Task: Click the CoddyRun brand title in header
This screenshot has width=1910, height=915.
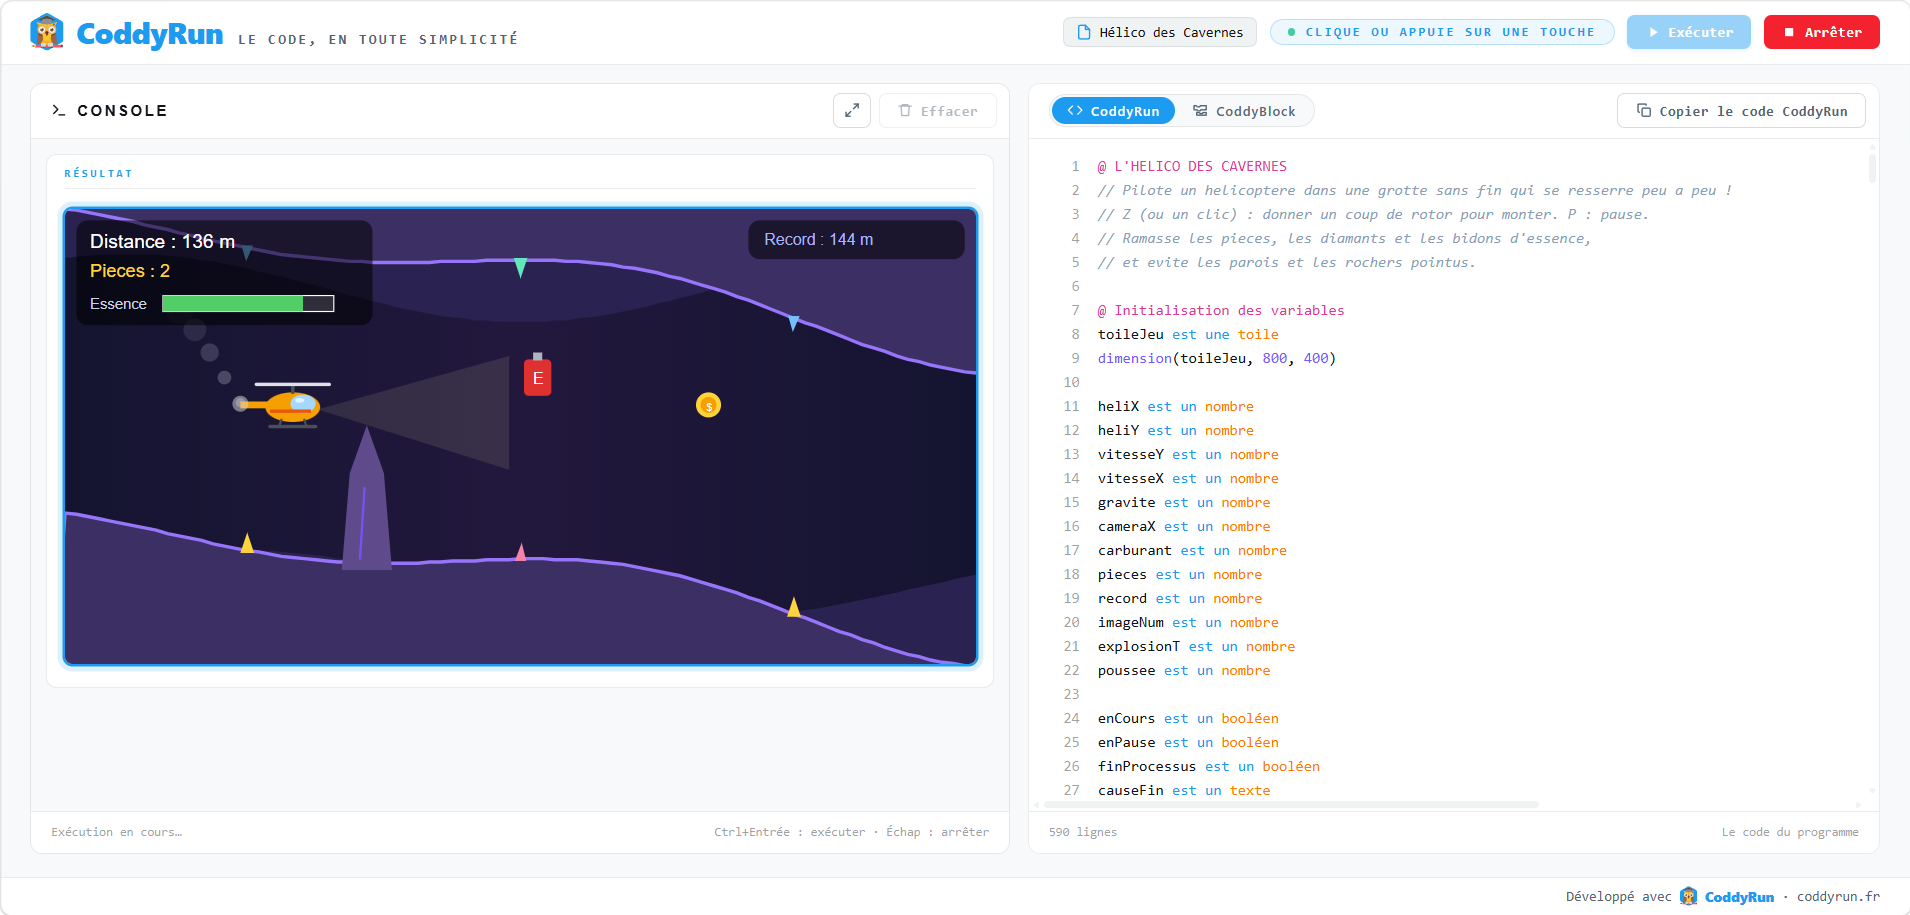Action: (150, 34)
